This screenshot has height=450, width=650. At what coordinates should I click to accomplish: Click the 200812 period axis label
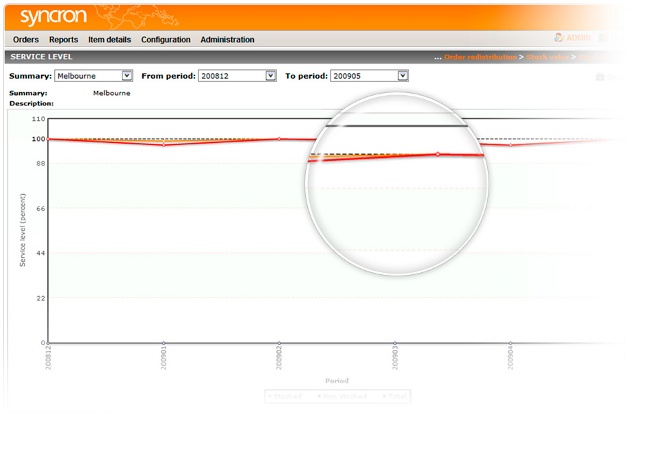coord(48,358)
